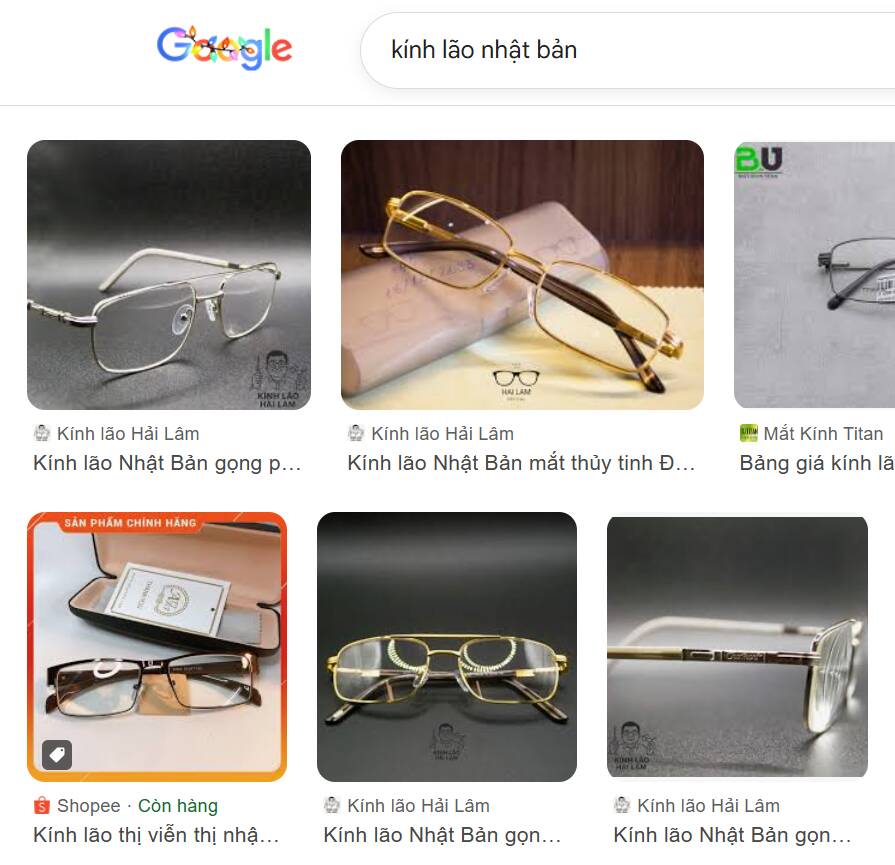Click the Kính lão Hải Lâm favicon under the gold glasses on the pink case
The image size is (895, 865).
coord(356,433)
